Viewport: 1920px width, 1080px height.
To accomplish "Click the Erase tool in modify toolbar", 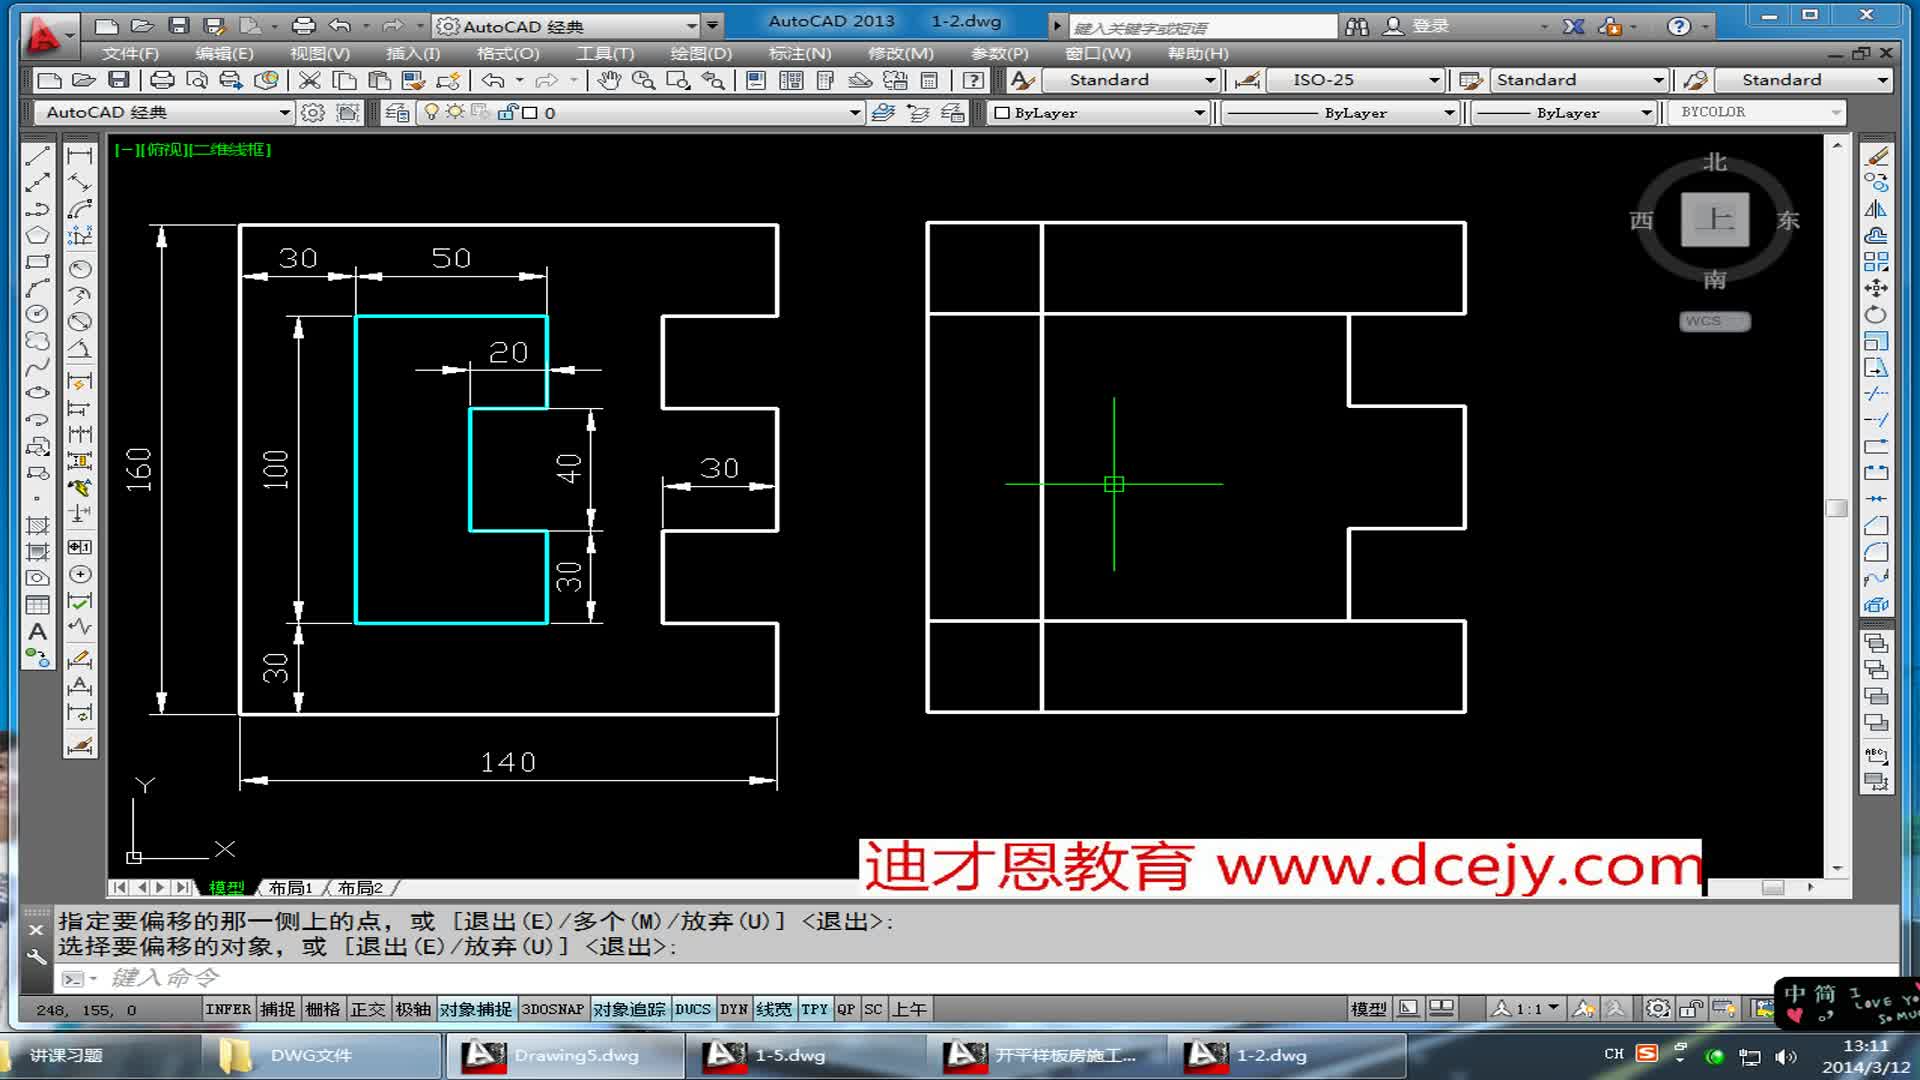I will (x=1877, y=157).
